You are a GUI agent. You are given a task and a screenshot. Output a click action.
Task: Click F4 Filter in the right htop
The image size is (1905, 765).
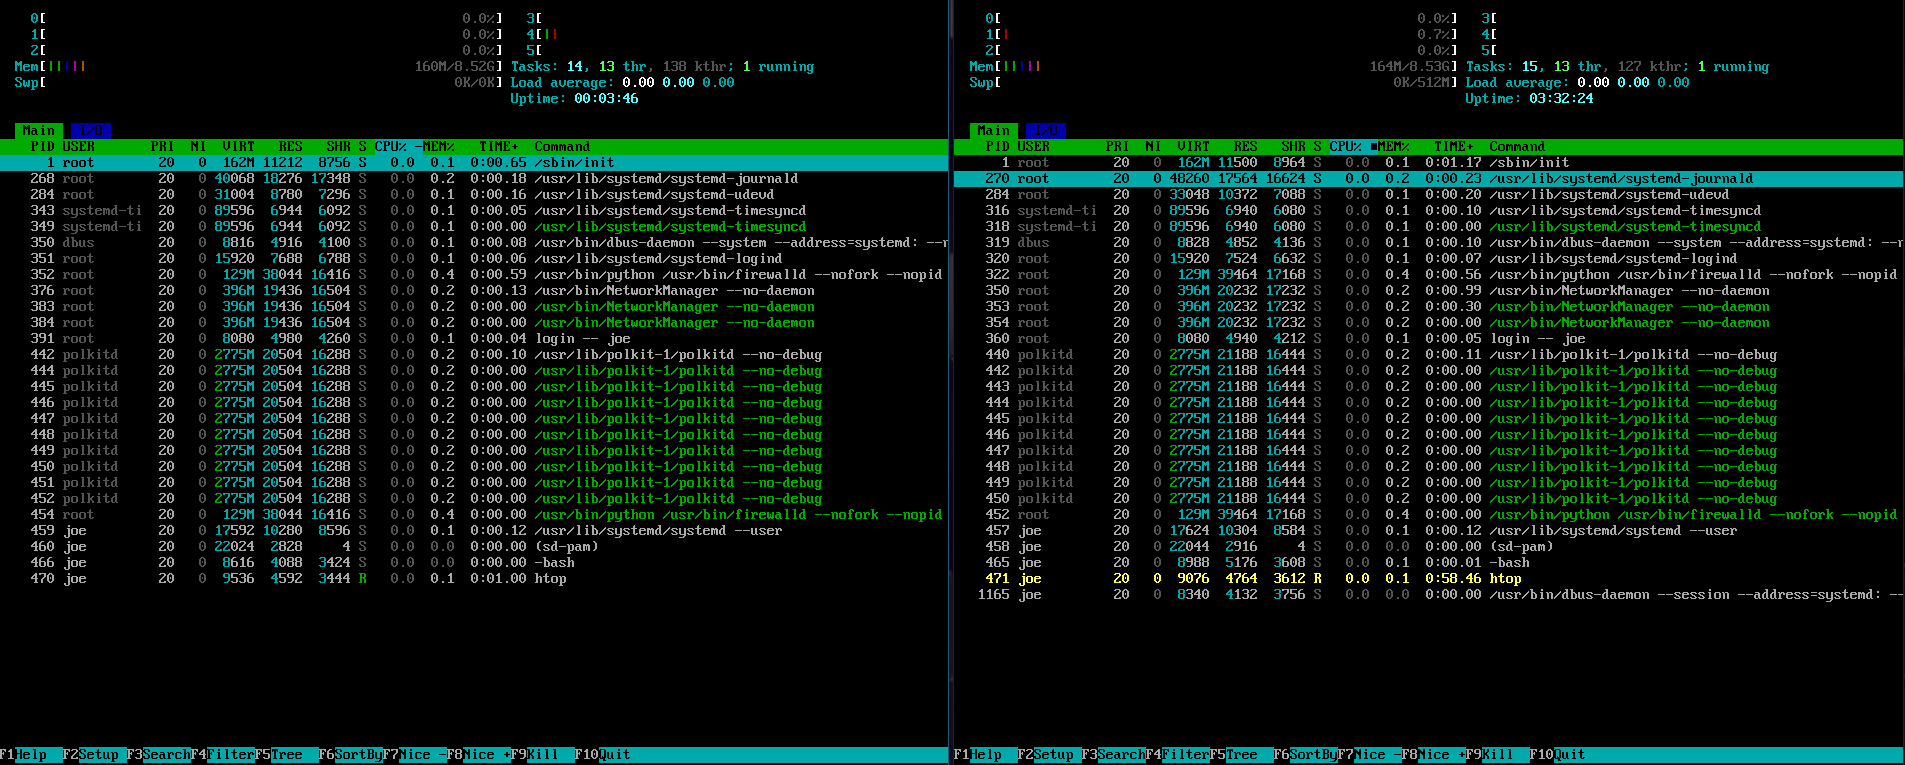coord(1178,755)
